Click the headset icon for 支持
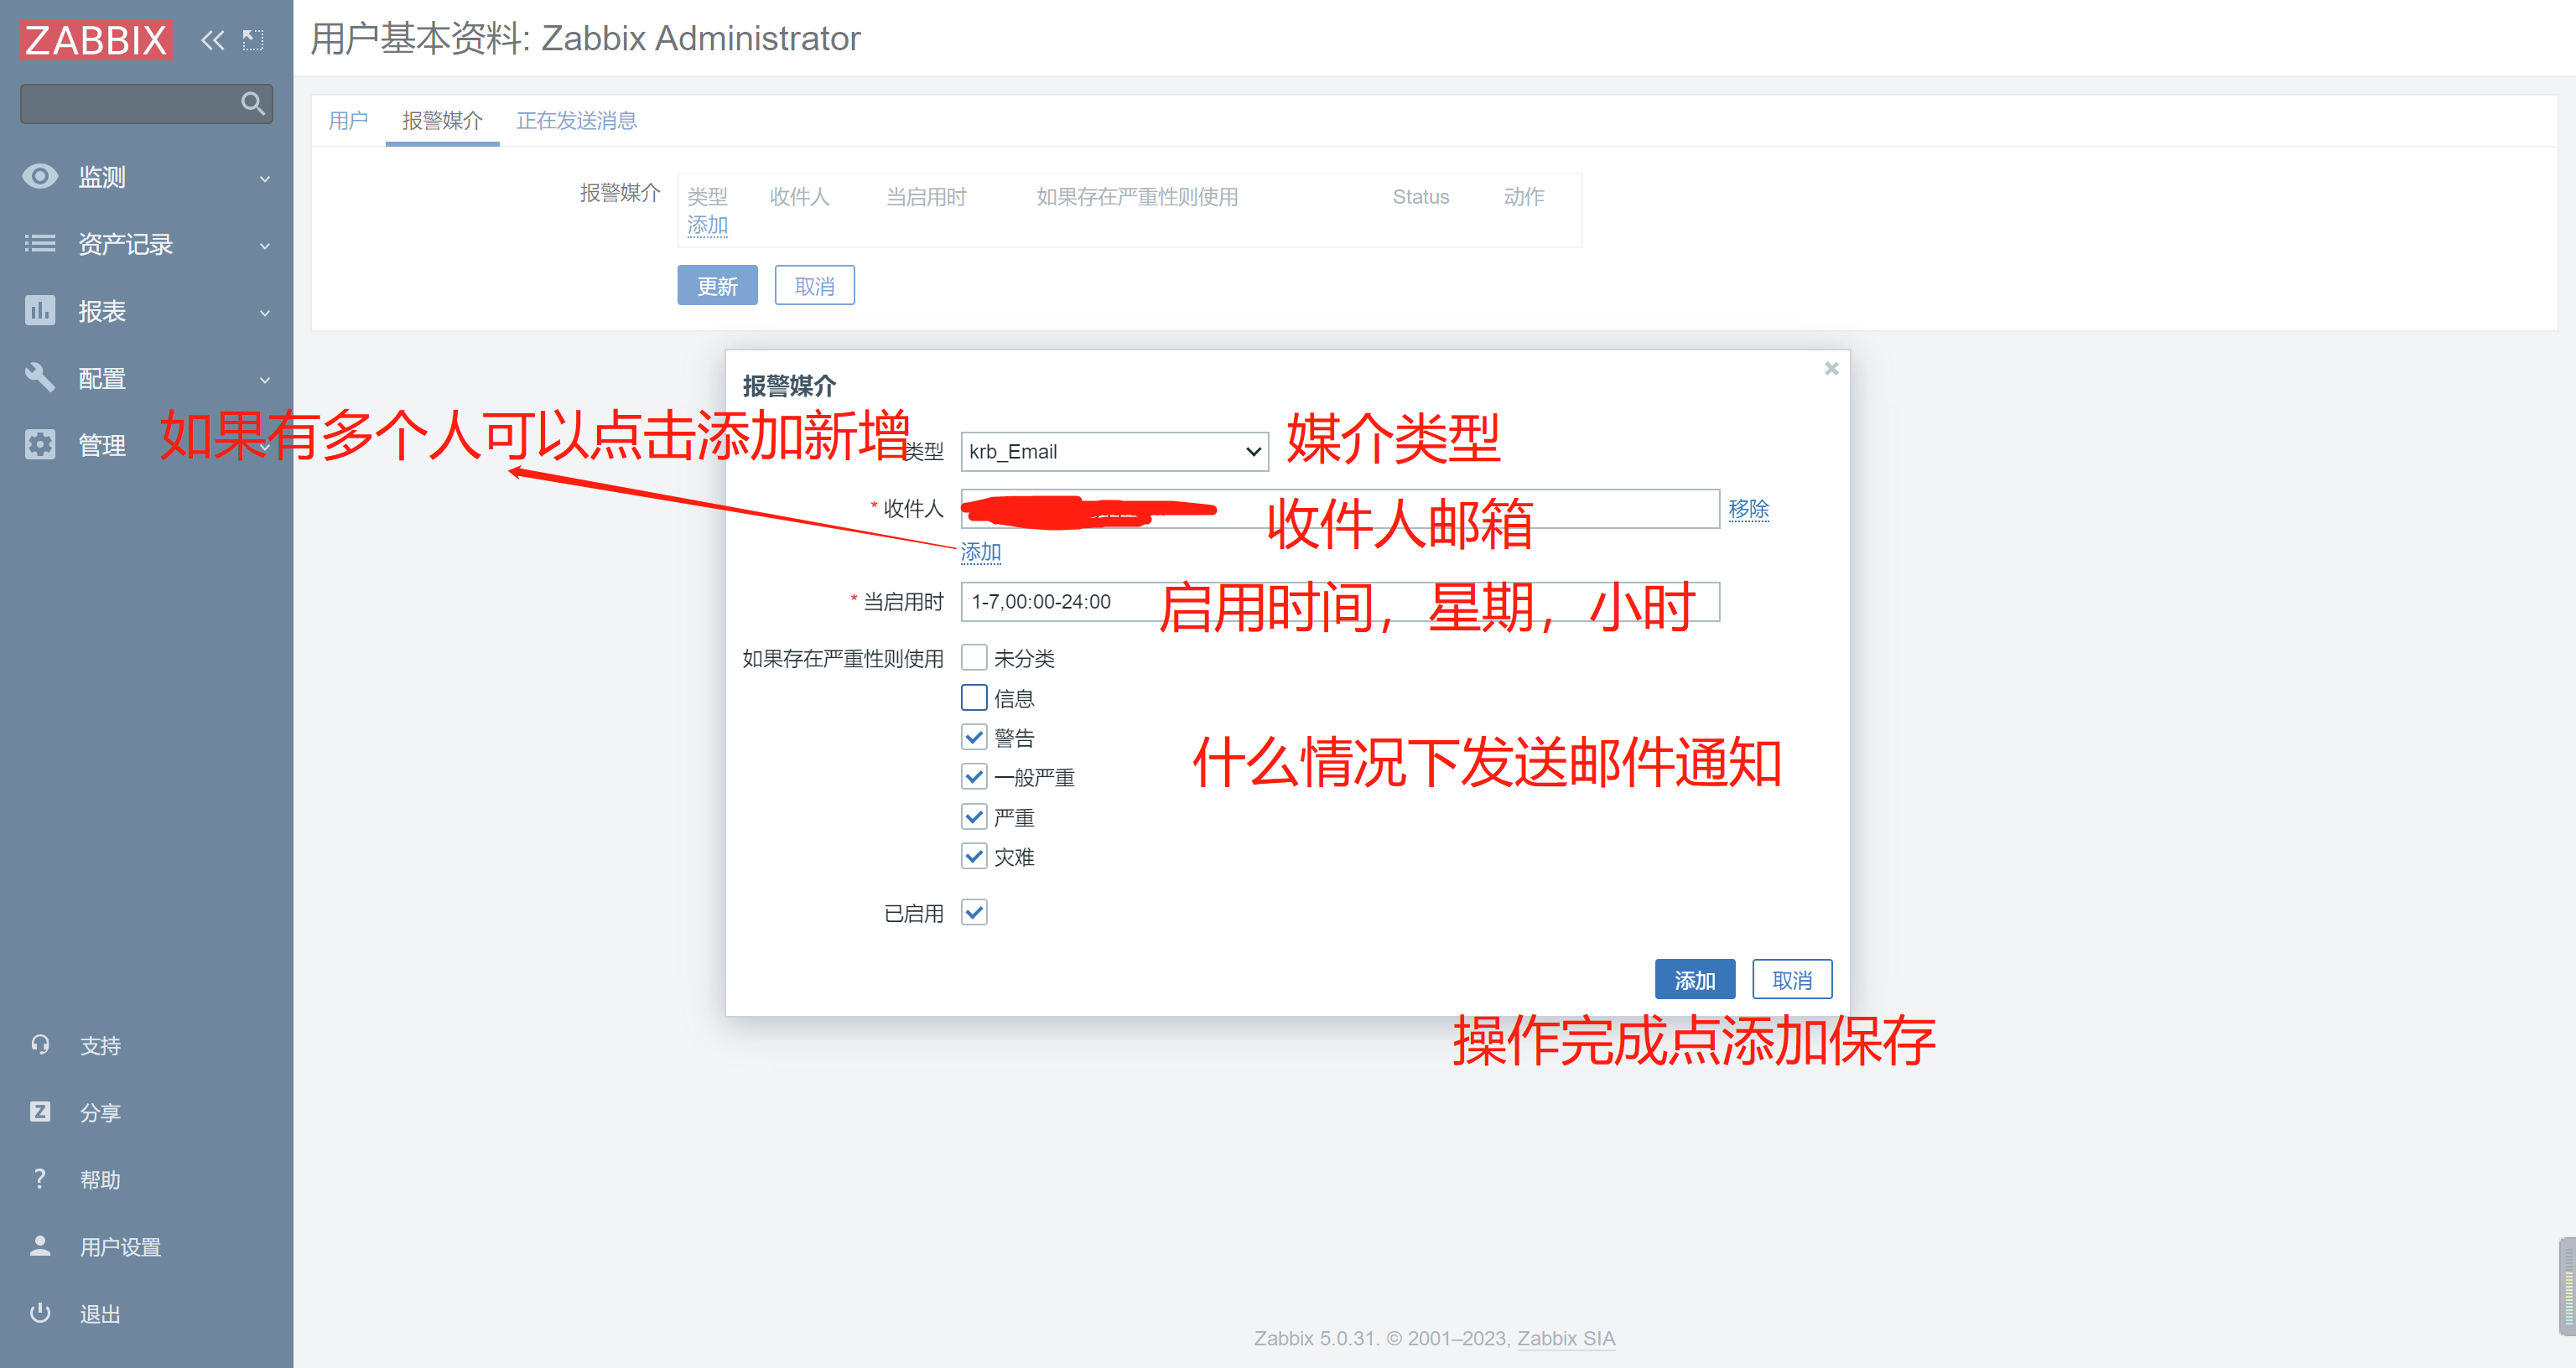2576x1368 pixels. [x=40, y=1045]
